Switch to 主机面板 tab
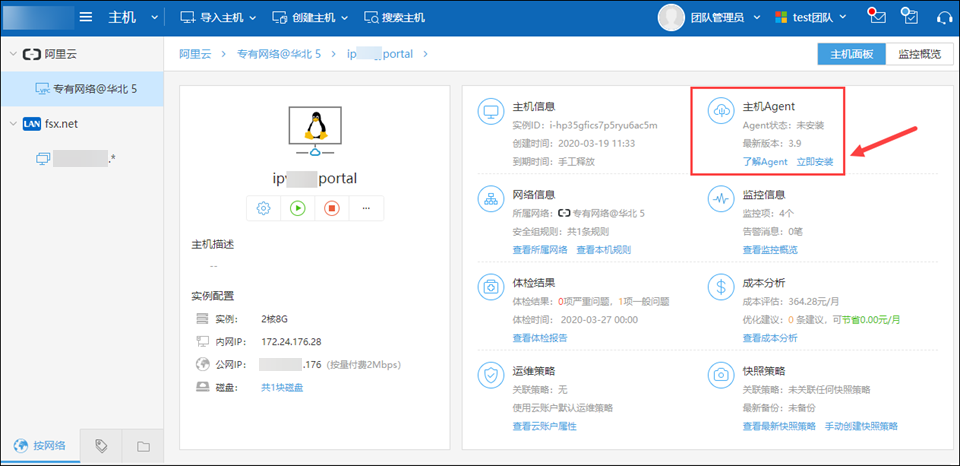 click(852, 54)
